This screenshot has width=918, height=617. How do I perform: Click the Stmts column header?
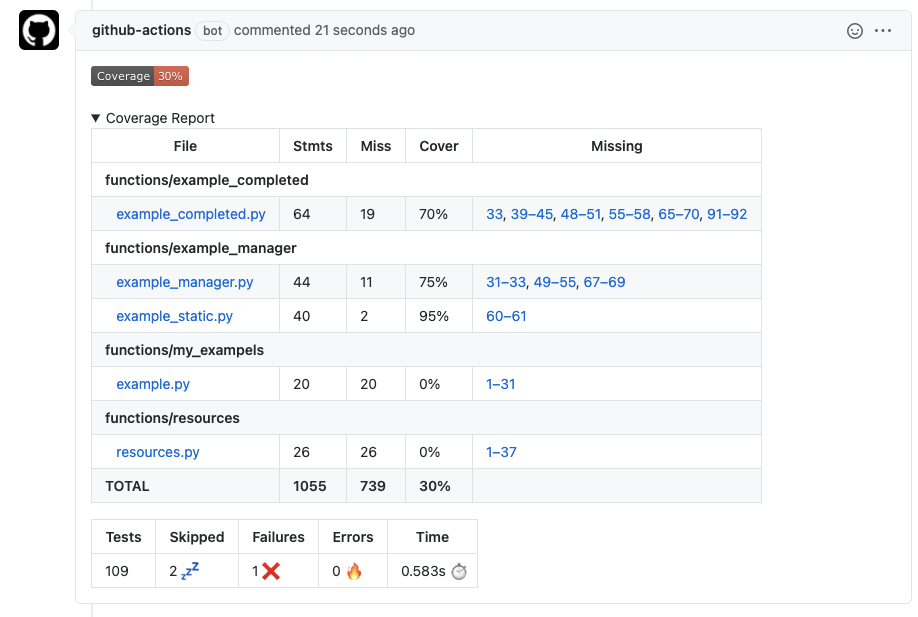313,146
